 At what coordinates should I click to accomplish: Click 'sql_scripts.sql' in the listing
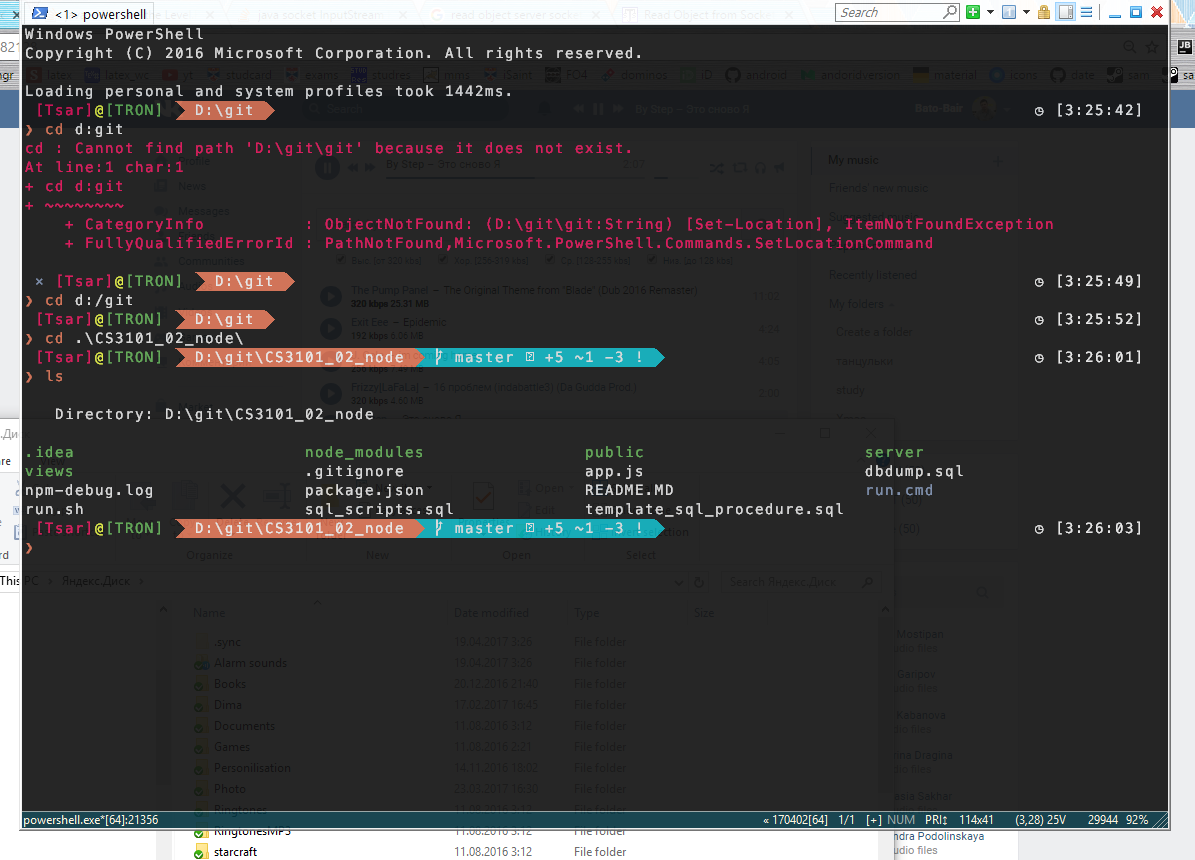point(379,509)
